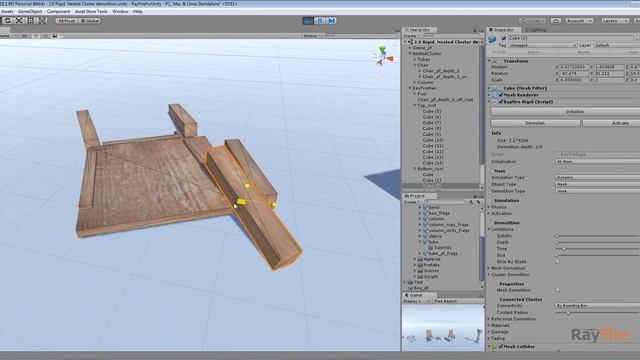Click the Scripts folder icon

point(420,276)
